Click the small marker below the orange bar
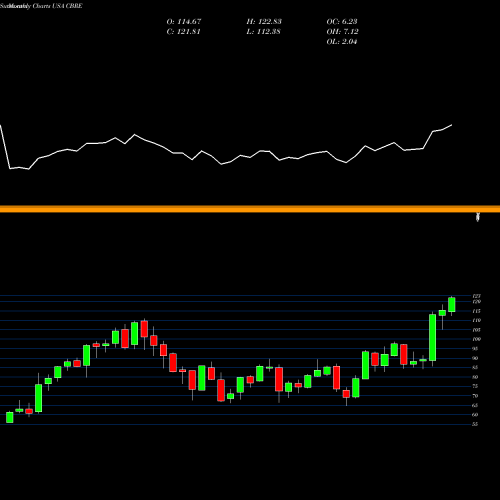The width and height of the screenshot is (500, 500). [x=478, y=217]
